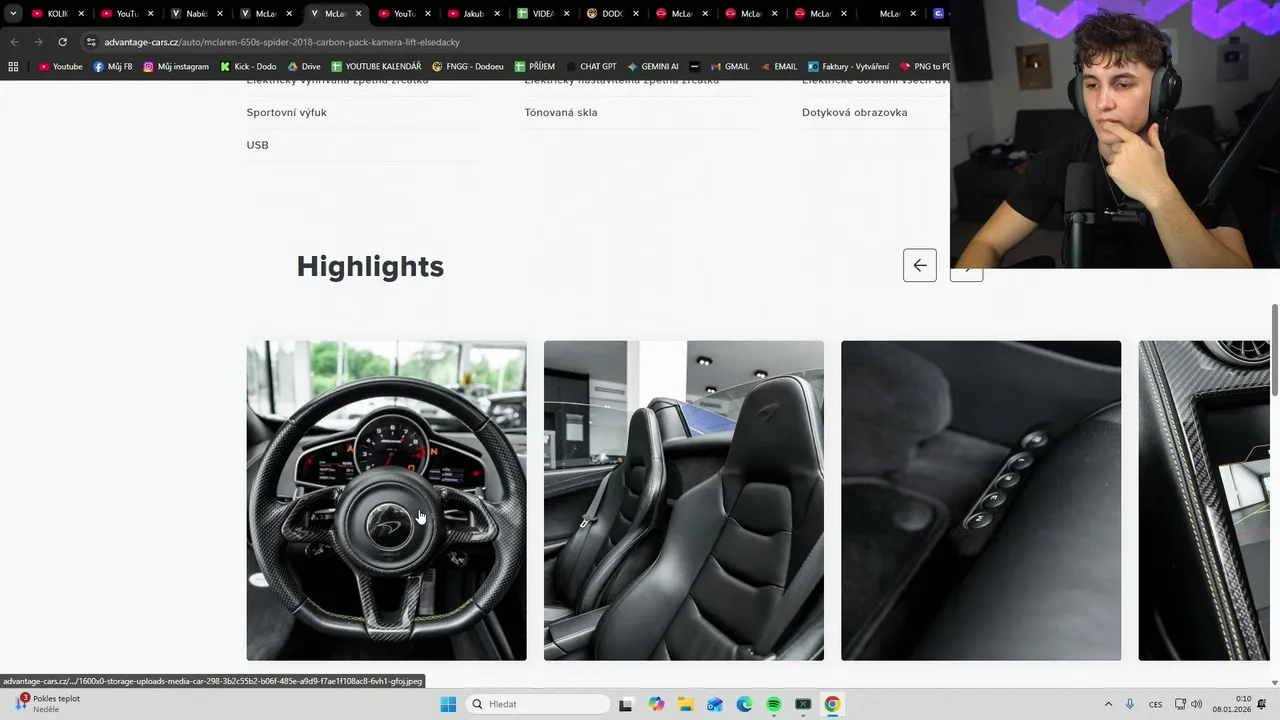Viewport: 1280px width, 720px height.
Task: Open the Xbox Game Bar taskbar icon
Action: coord(802,704)
